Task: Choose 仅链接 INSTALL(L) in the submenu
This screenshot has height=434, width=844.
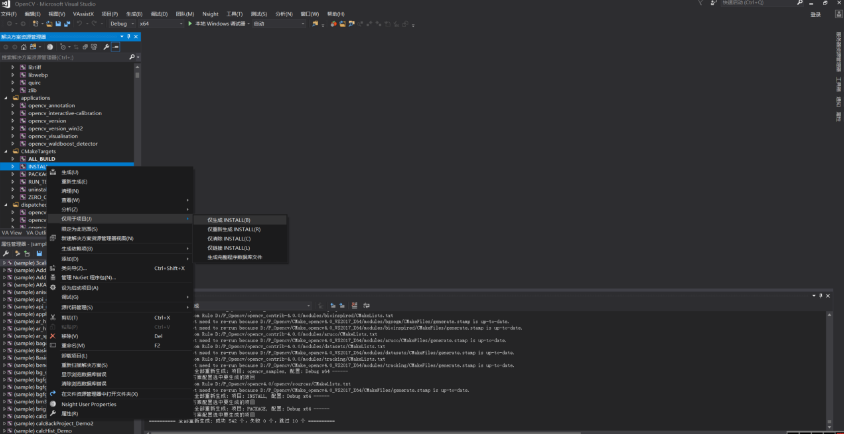Action: tap(240, 248)
